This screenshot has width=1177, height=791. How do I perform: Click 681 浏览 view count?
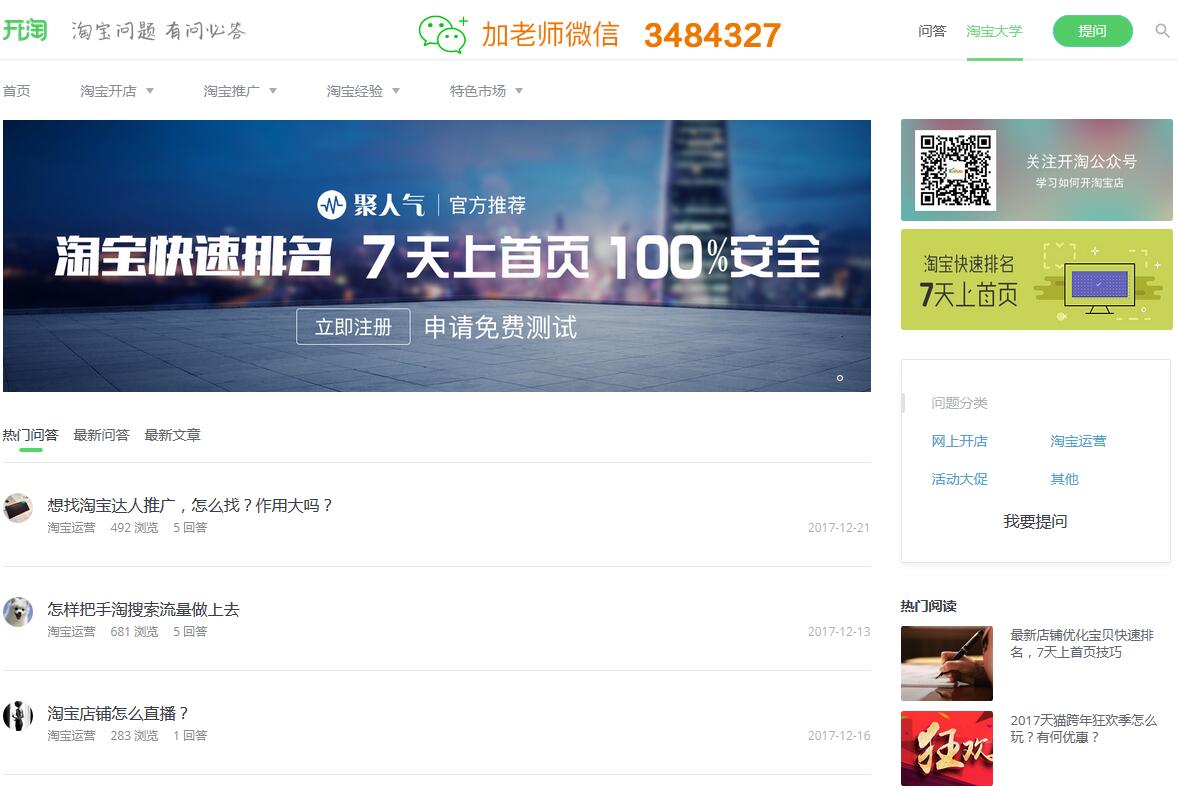[x=134, y=632]
